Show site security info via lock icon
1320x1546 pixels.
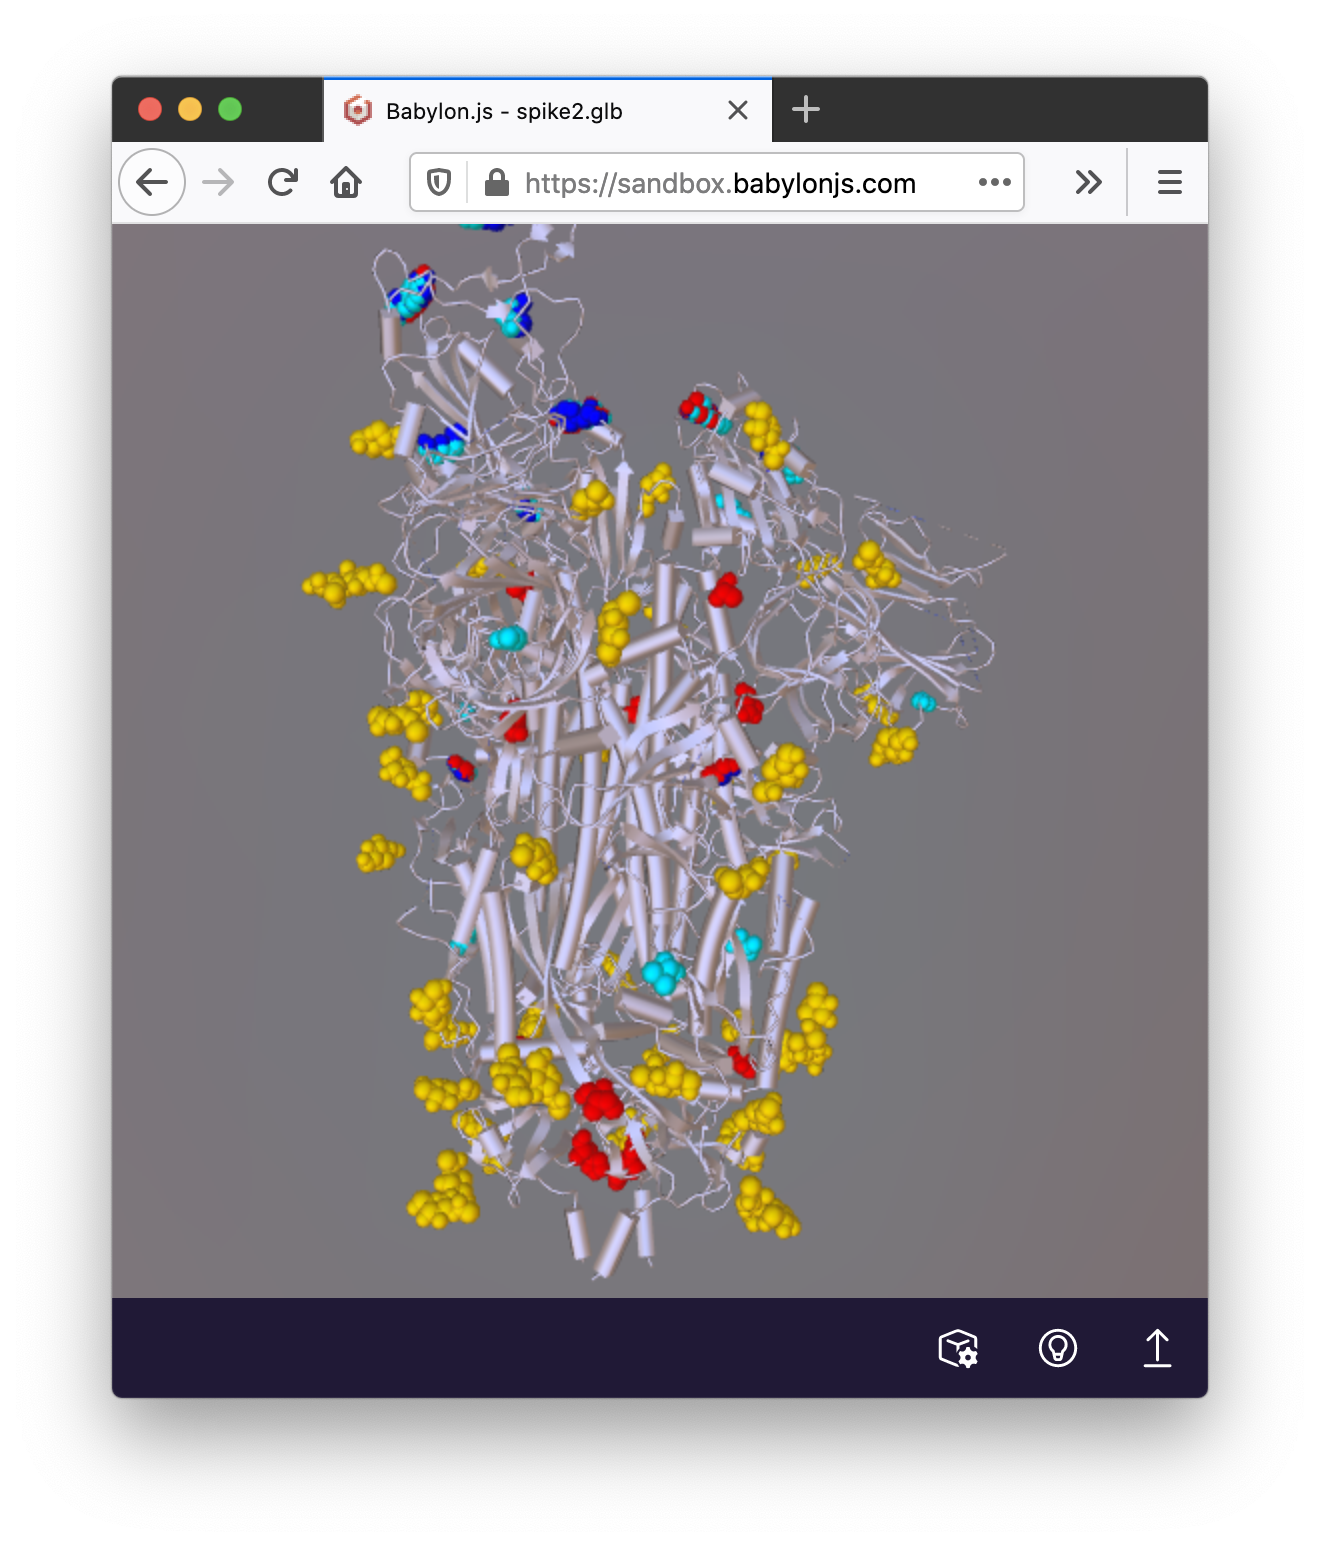coord(496,182)
